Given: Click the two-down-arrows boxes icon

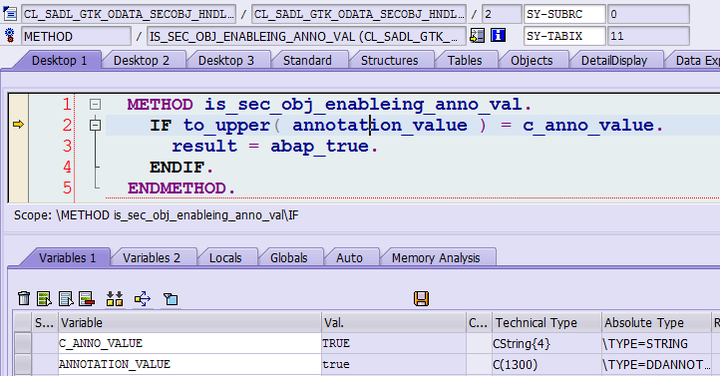Looking at the screenshot, I should pyautogui.click(x=115, y=298).
